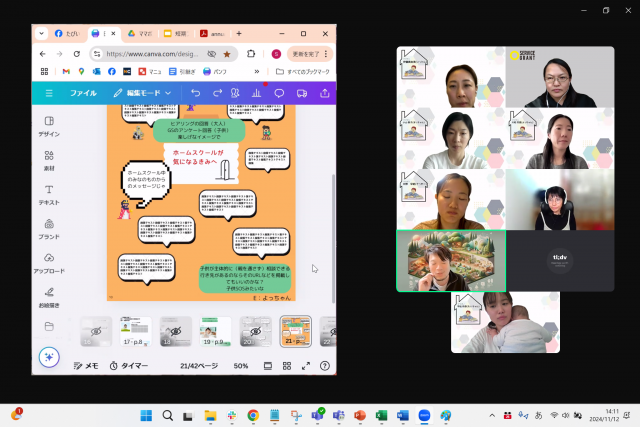This screenshot has width=640, height=427.
Task: Click the Canva magic assistant sparkle button
Action: pyautogui.click(x=49, y=357)
